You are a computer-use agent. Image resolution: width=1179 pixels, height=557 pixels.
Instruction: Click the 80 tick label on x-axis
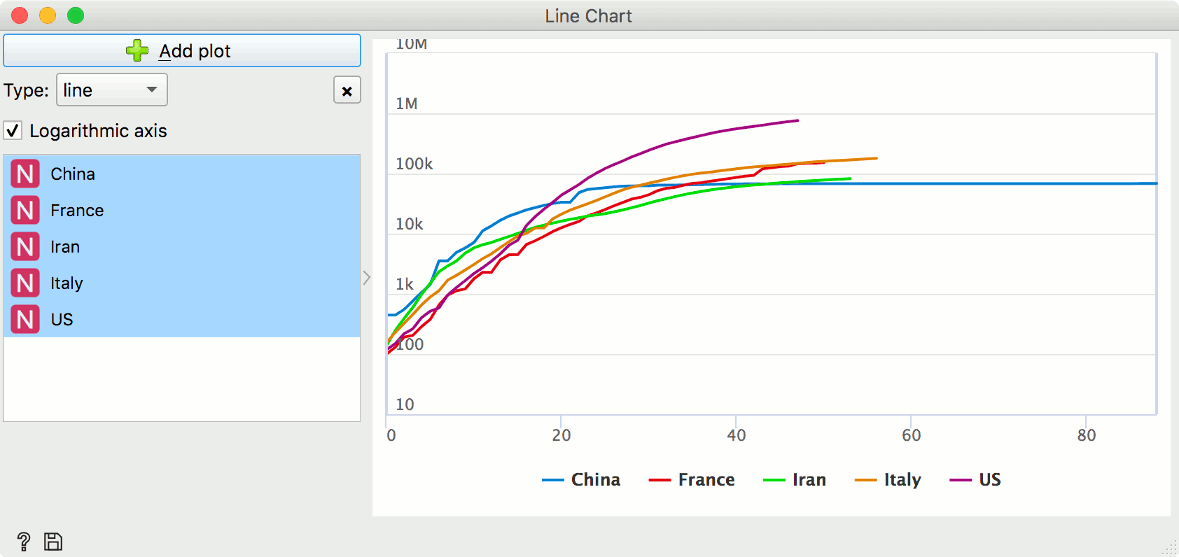pos(1086,435)
